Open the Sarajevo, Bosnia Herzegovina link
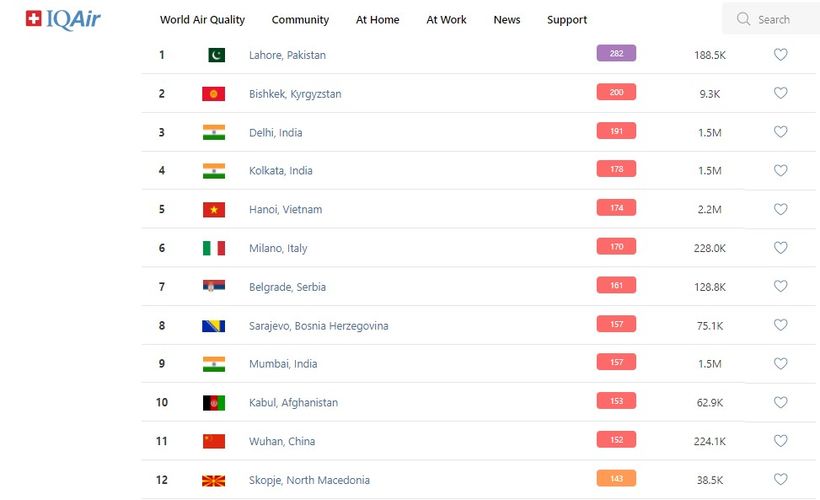The height and width of the screenshot is (500, 820). 319,326
